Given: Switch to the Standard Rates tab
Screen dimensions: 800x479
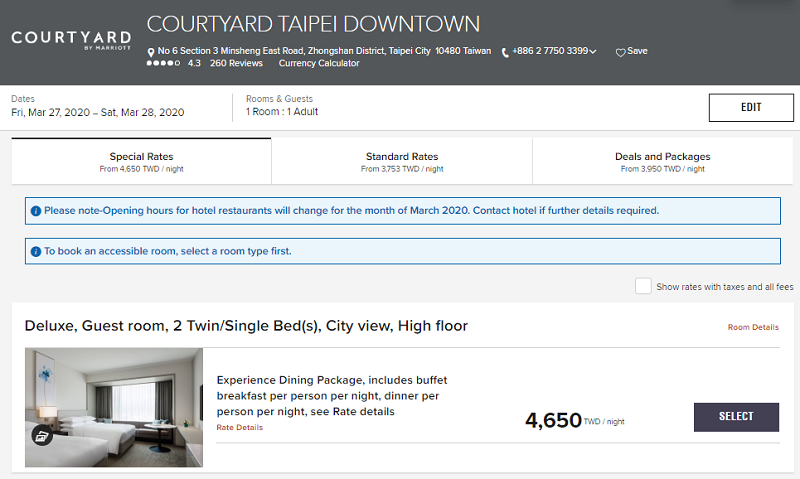Looking at the screenshot, I should (402, 161).
